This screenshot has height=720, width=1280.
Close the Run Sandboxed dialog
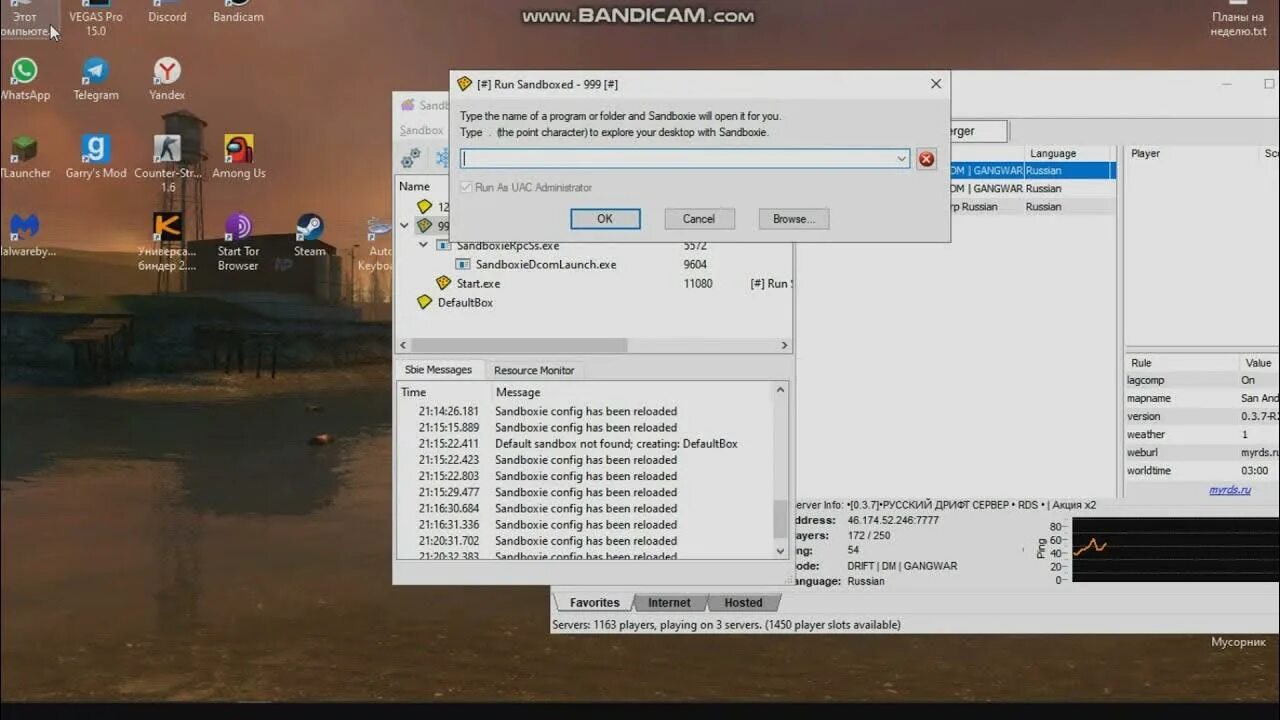pos(936,84)
